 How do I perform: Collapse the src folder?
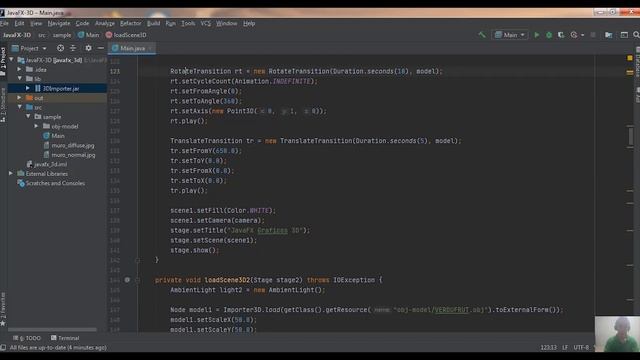[19, 107]
